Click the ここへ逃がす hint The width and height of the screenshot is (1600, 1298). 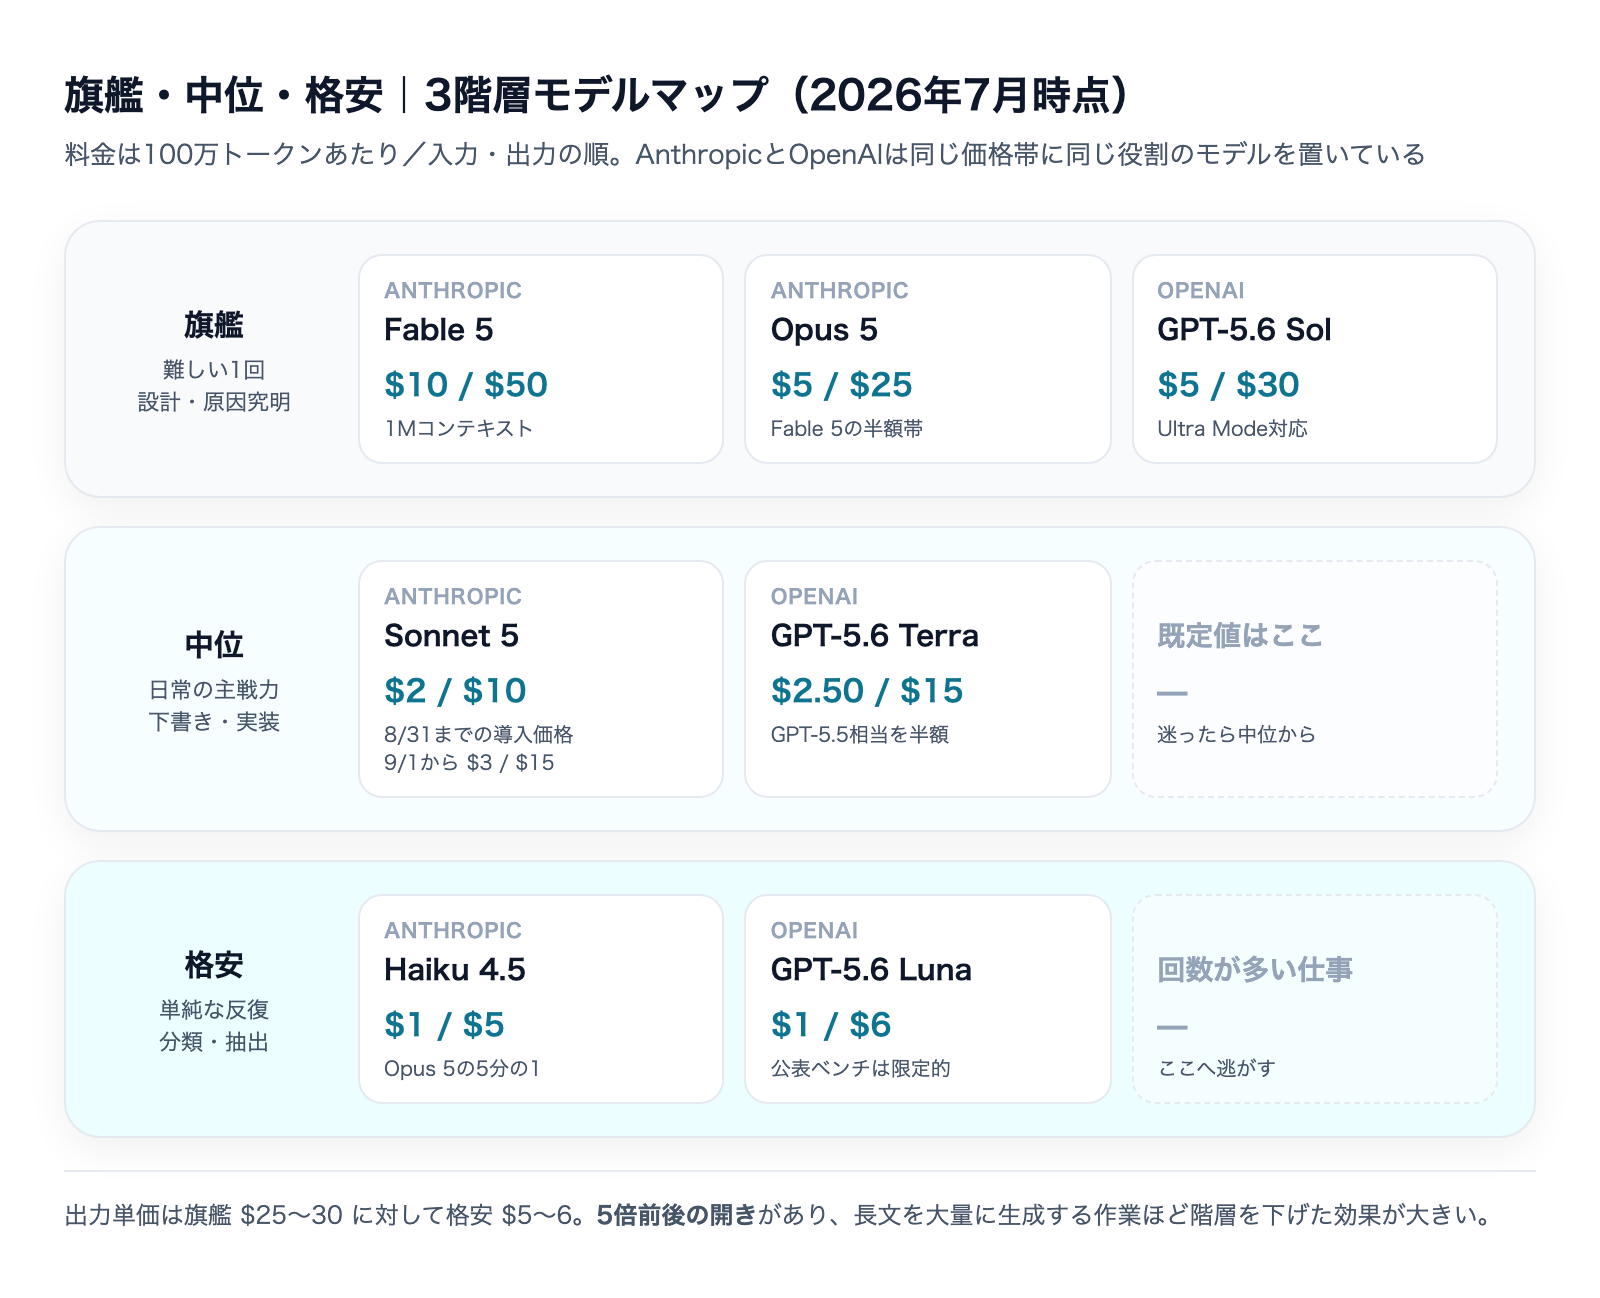click(1216, 1068)
